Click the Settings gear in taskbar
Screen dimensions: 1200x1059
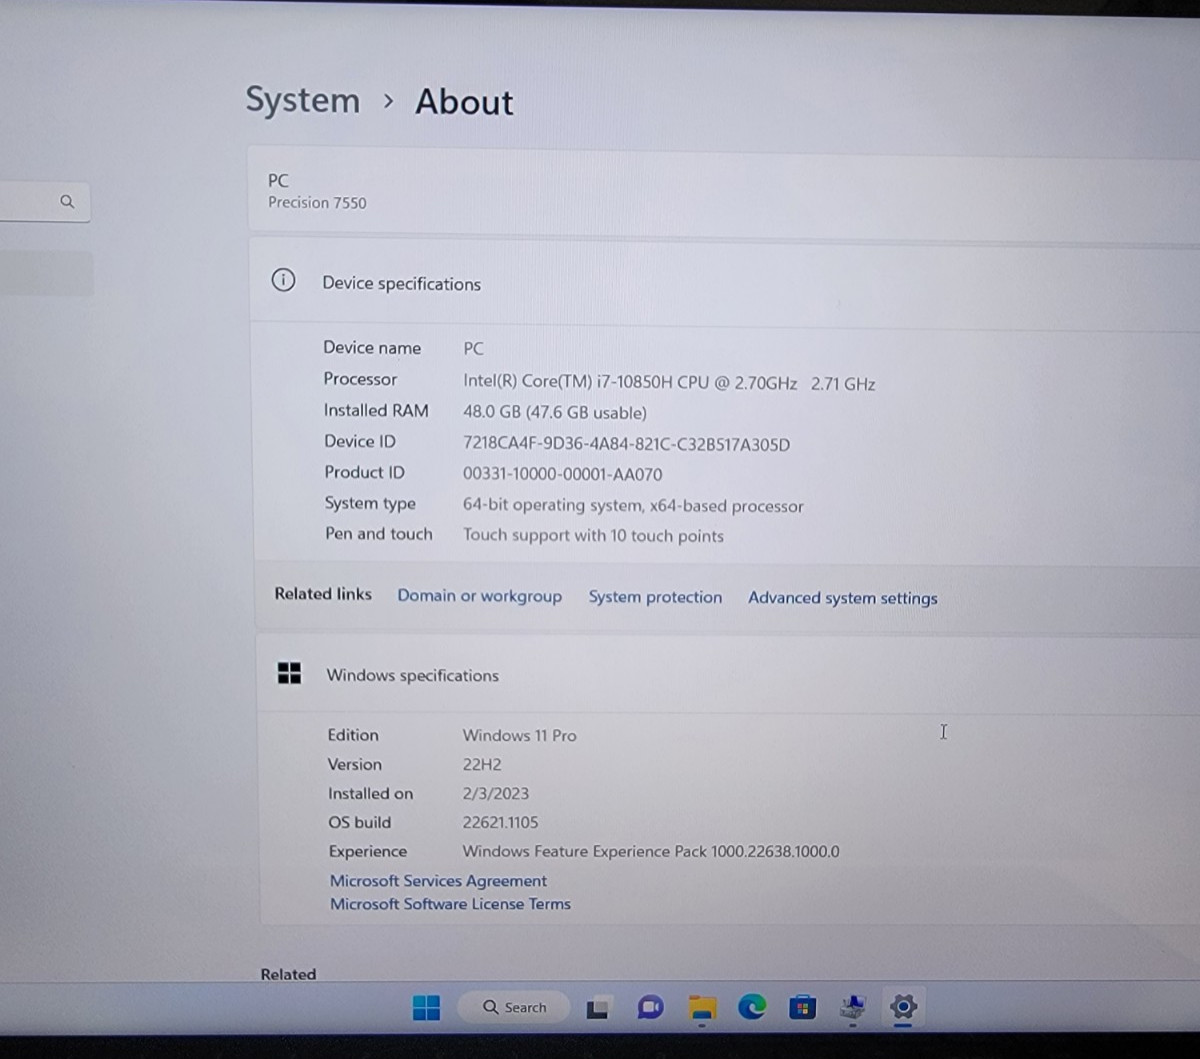tap(903, 1007)
